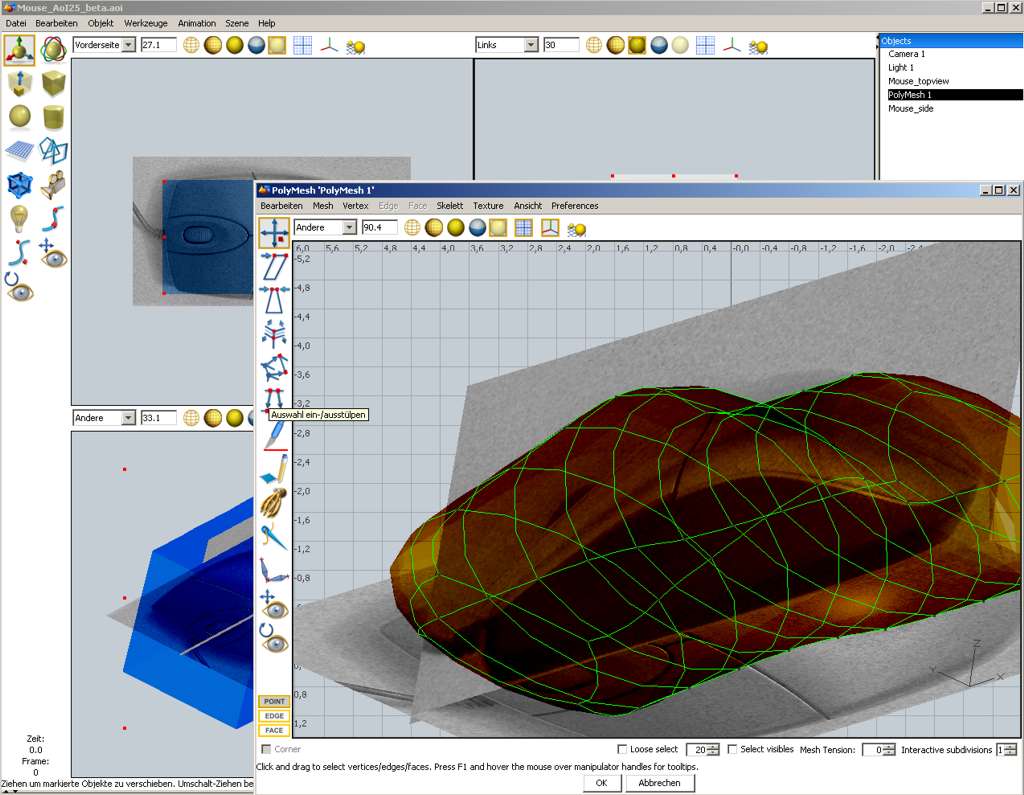Select Camera 1 in Objects list
The image size is (1024, 795).
906,54
